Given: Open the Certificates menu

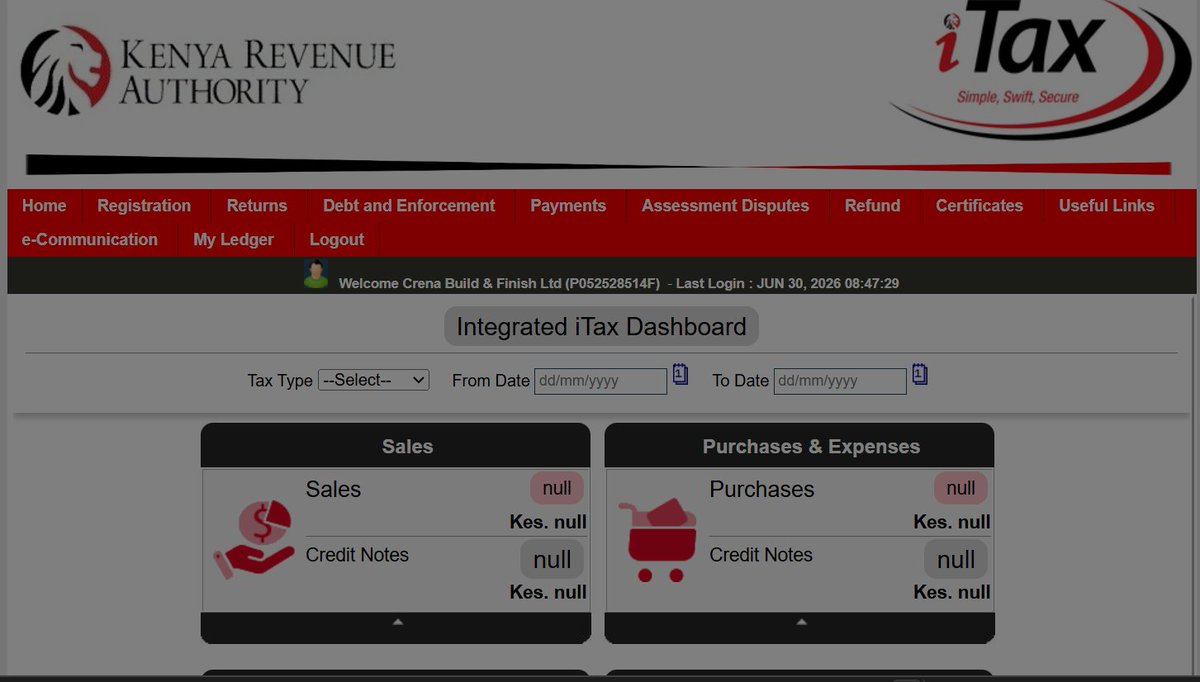Looking at the screenshot, I should [x=979, y=206].
